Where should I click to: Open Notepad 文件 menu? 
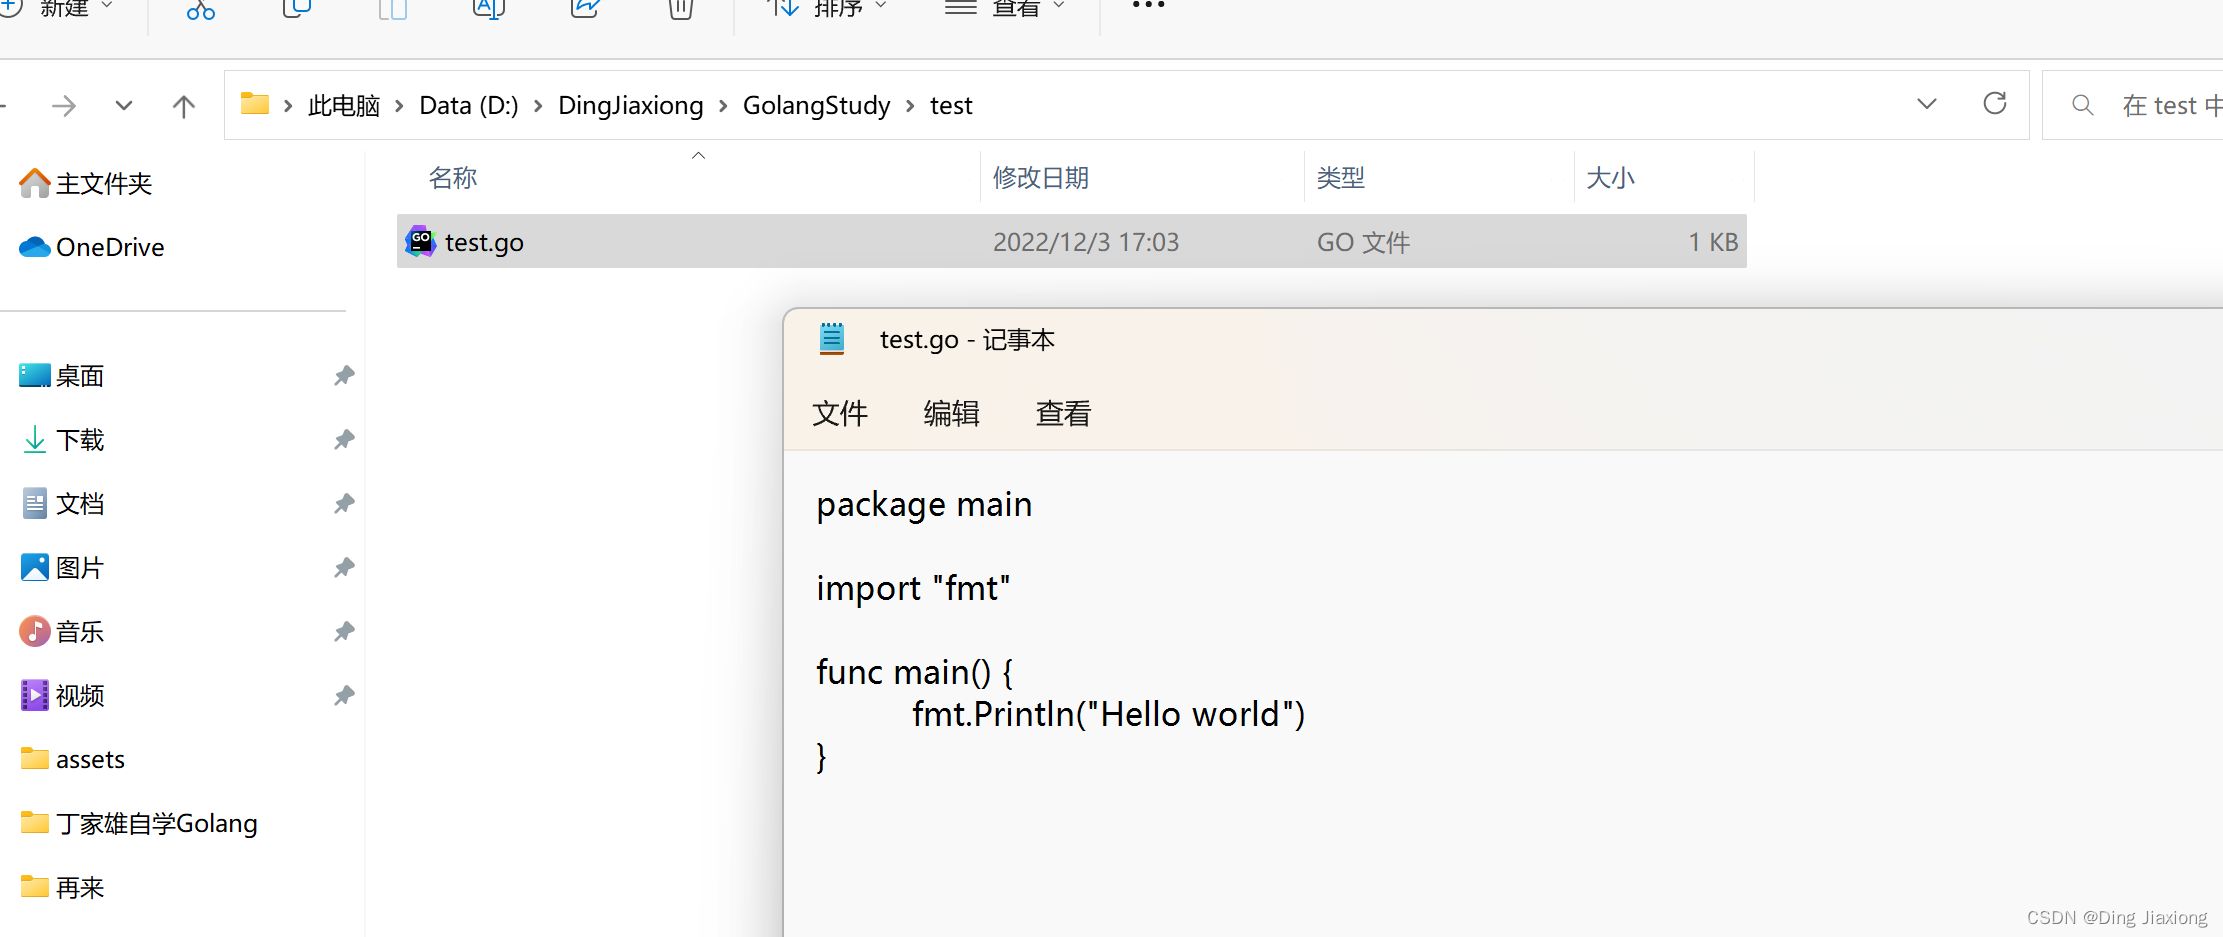840,413
